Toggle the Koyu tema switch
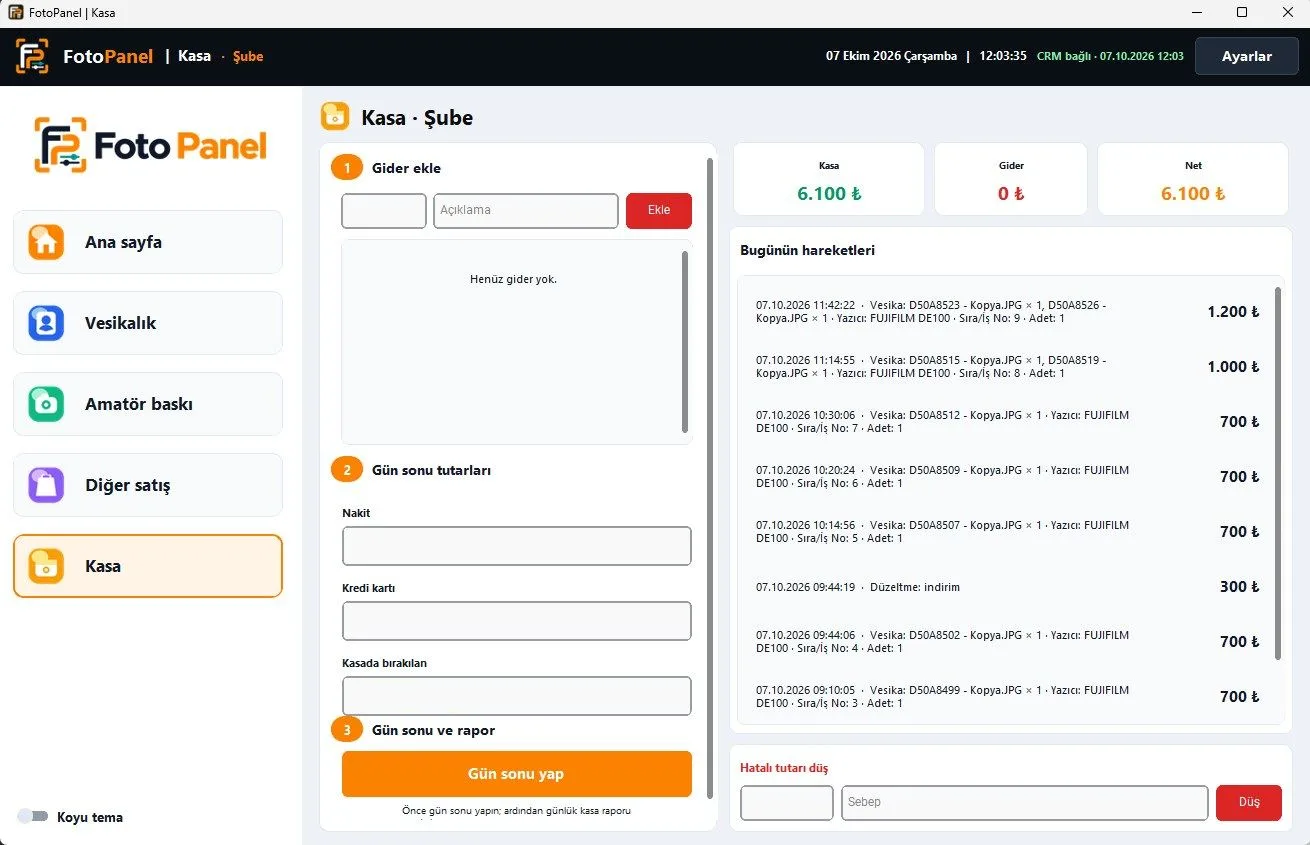 pyautogui.click(x=33, y=817)
